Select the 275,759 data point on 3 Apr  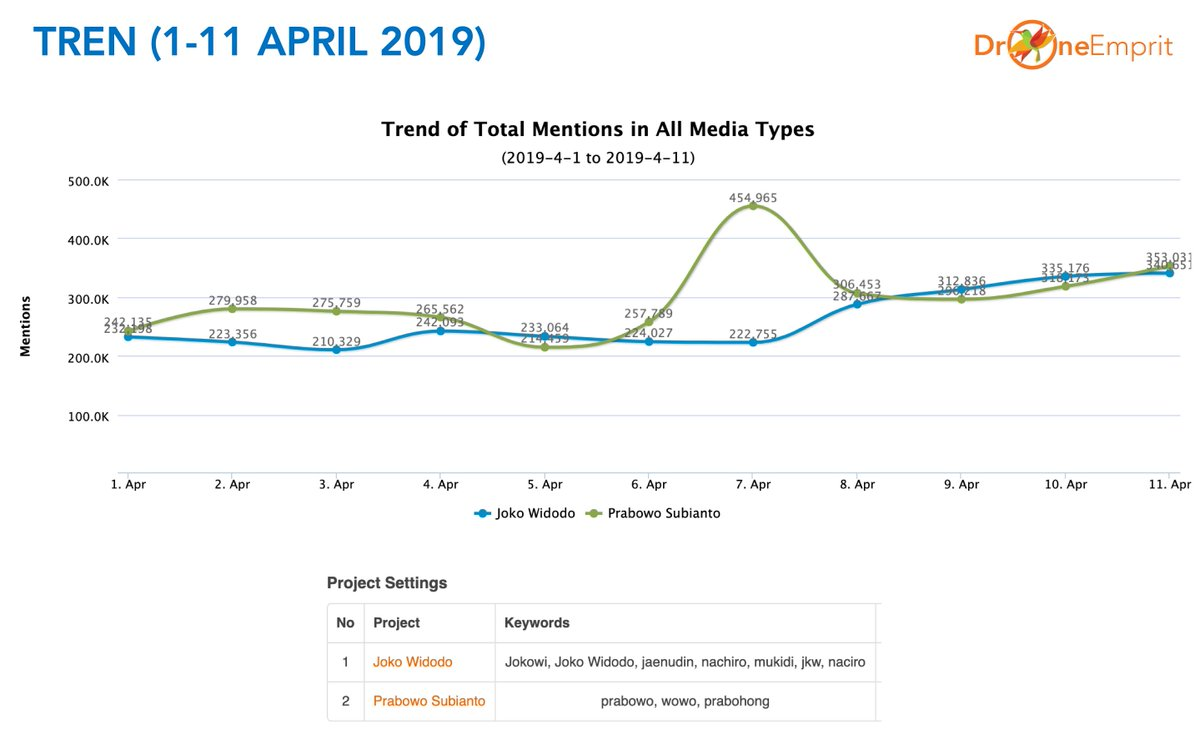coord(336,311)
